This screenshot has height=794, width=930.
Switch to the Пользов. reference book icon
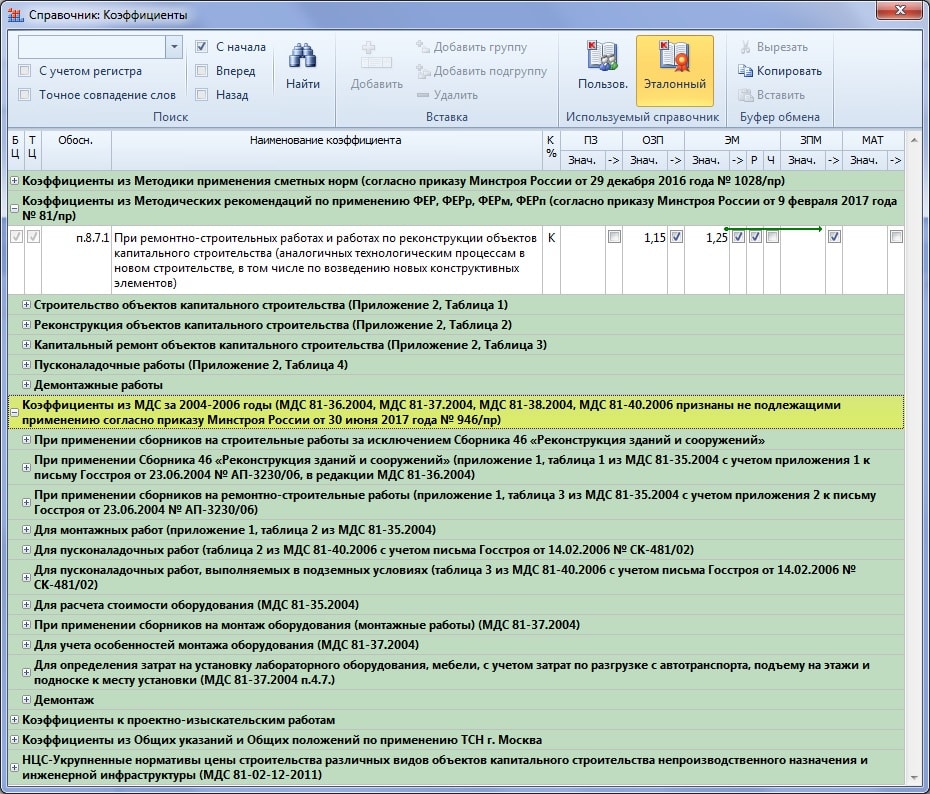click(602, 56)
